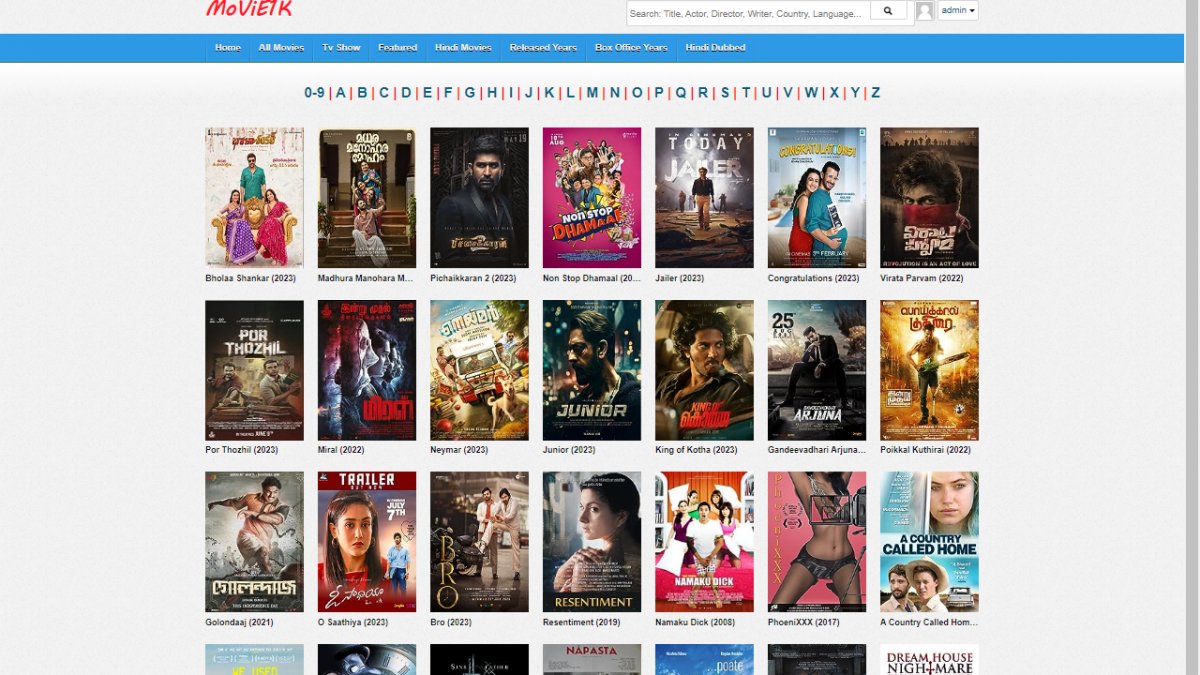
Task: Open the PhoeniXXX poster
Action: point(817,542)
